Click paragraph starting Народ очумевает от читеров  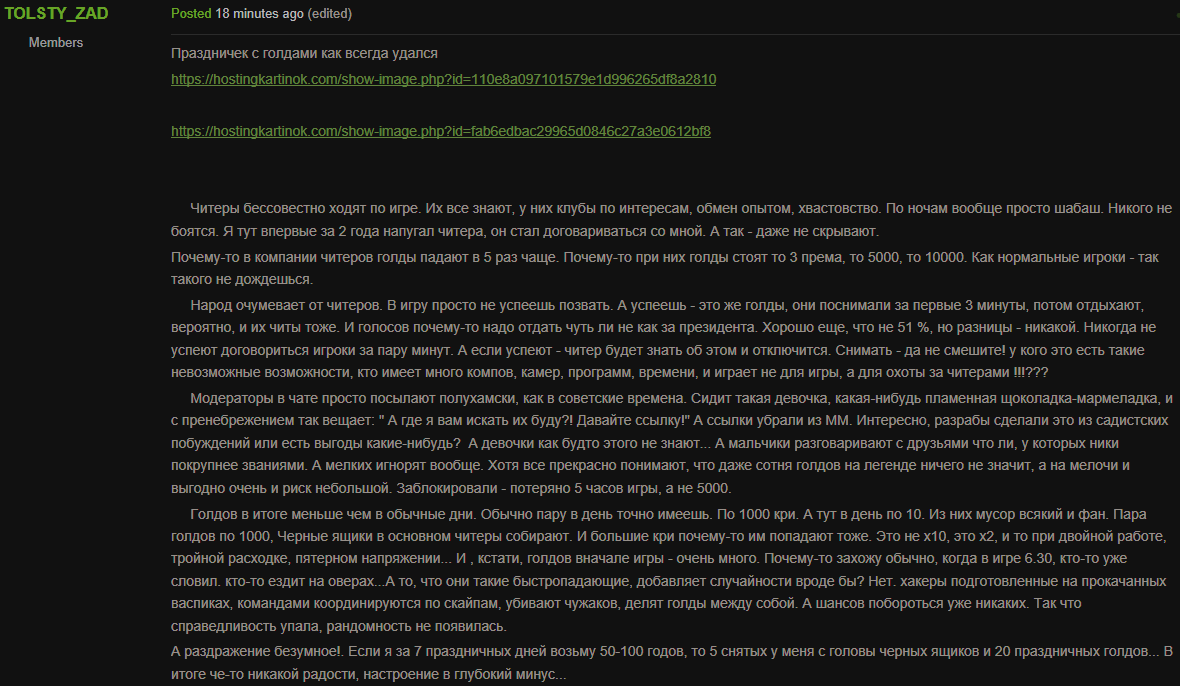pyautogui.click(x=664, y=338)
